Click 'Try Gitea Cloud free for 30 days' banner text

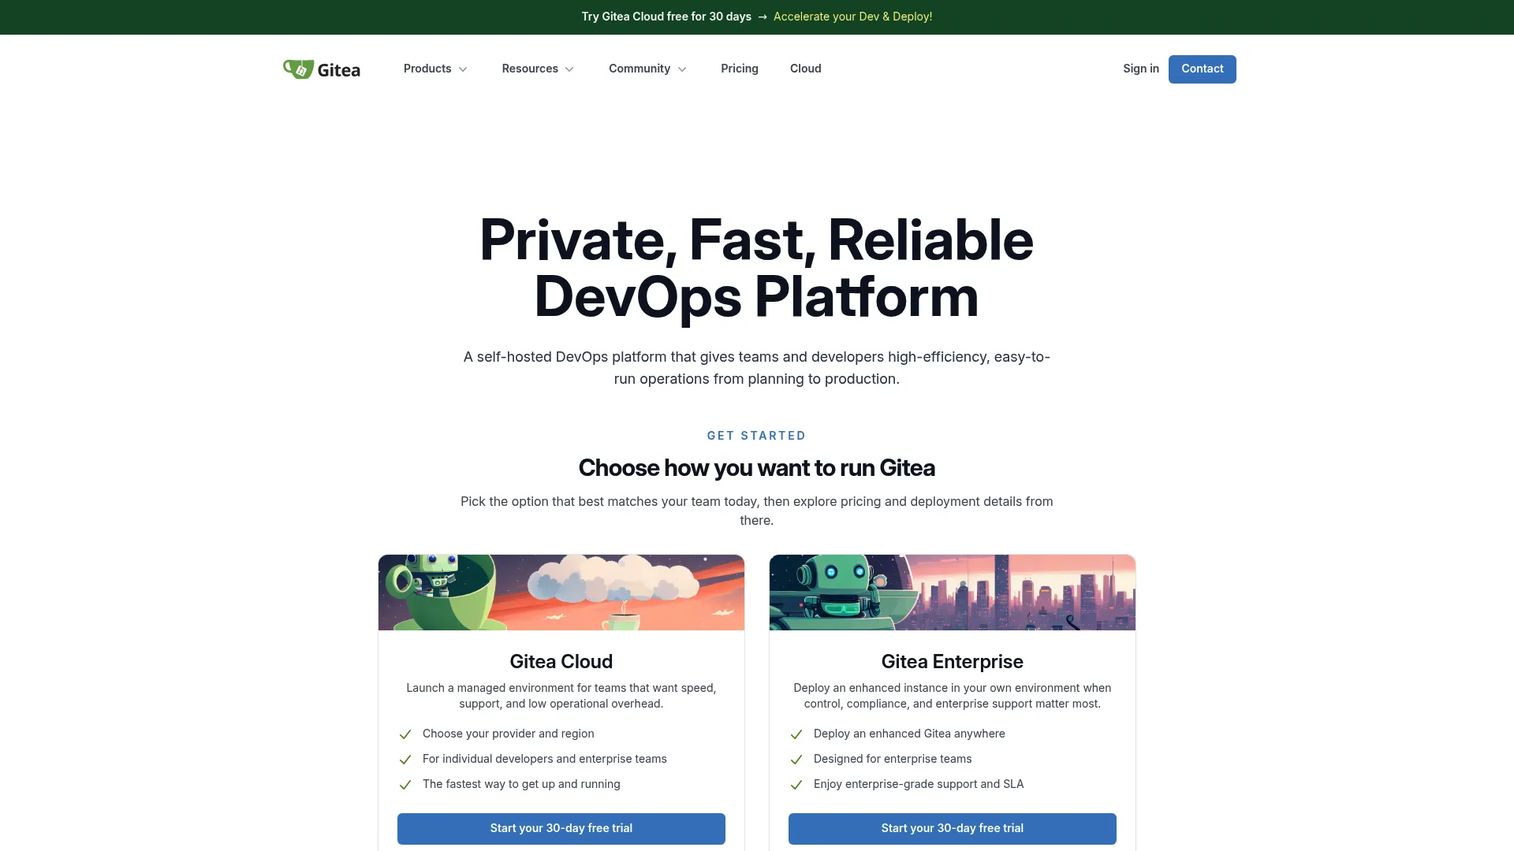[x=666, y=17]
